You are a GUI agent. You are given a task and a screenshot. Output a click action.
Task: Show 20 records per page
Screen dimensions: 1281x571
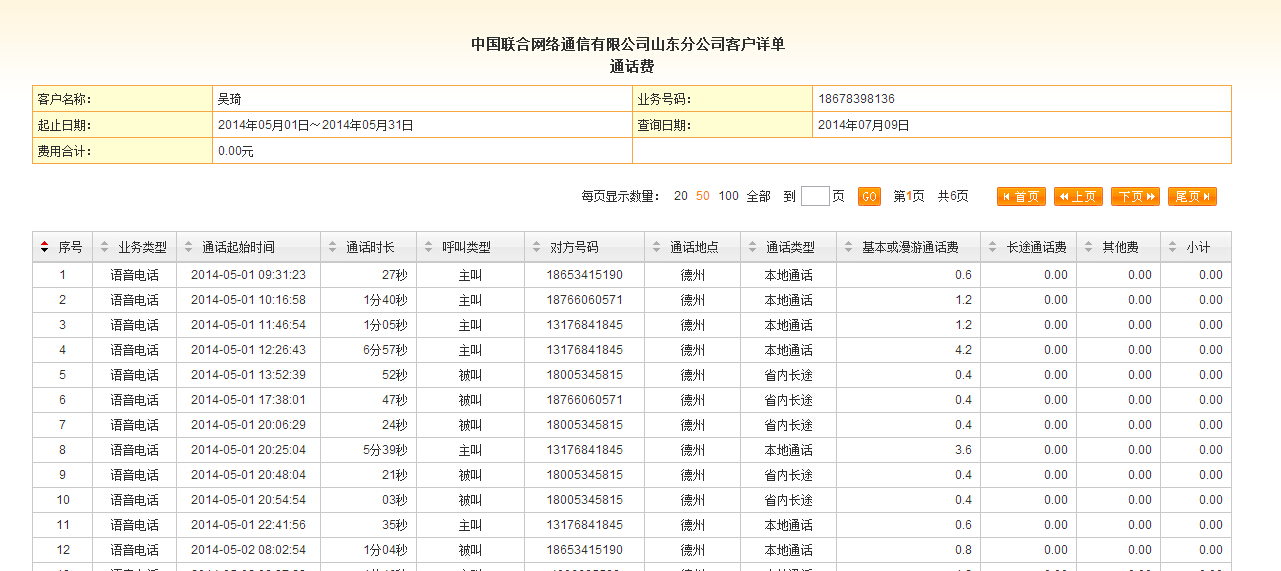click(680, 197)
